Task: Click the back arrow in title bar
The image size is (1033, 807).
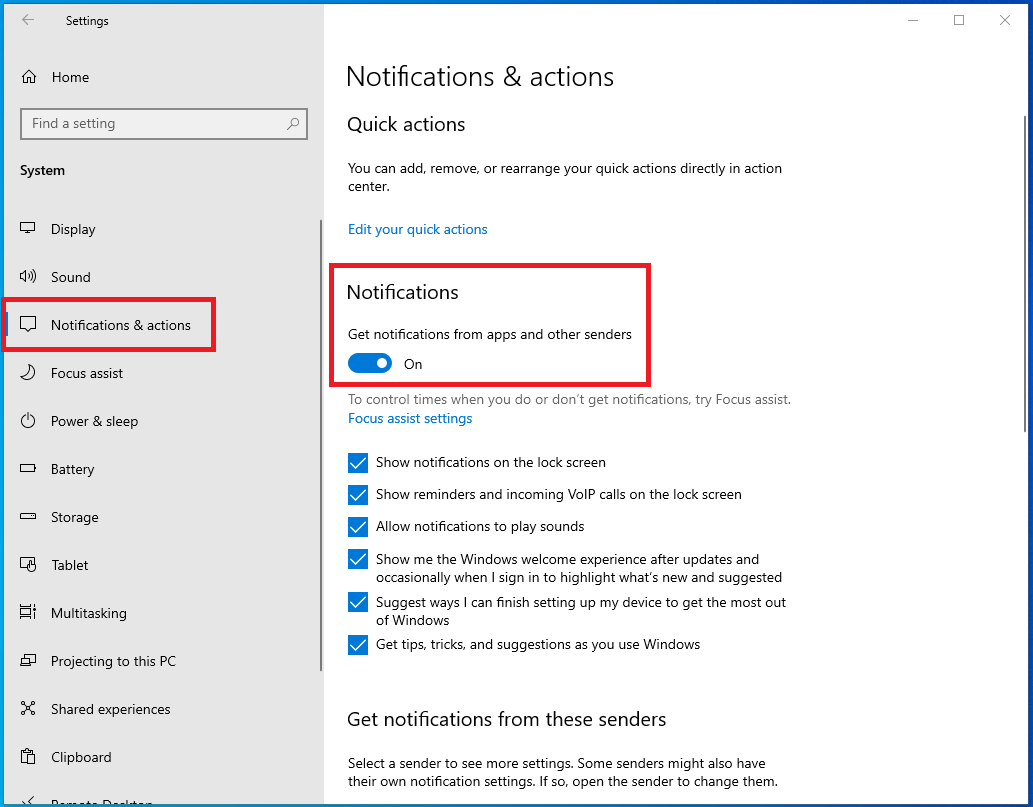Action: pos(28,20)
